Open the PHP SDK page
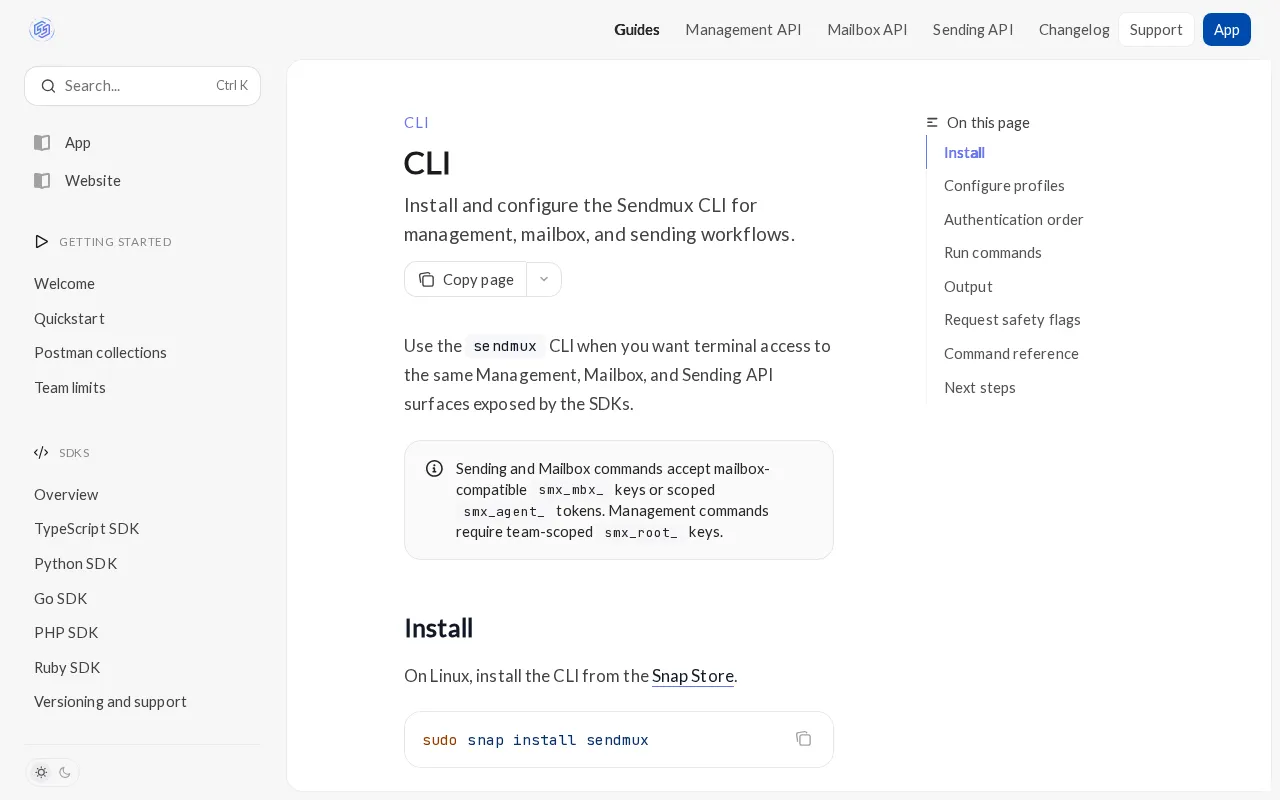 tap(66, 633)
